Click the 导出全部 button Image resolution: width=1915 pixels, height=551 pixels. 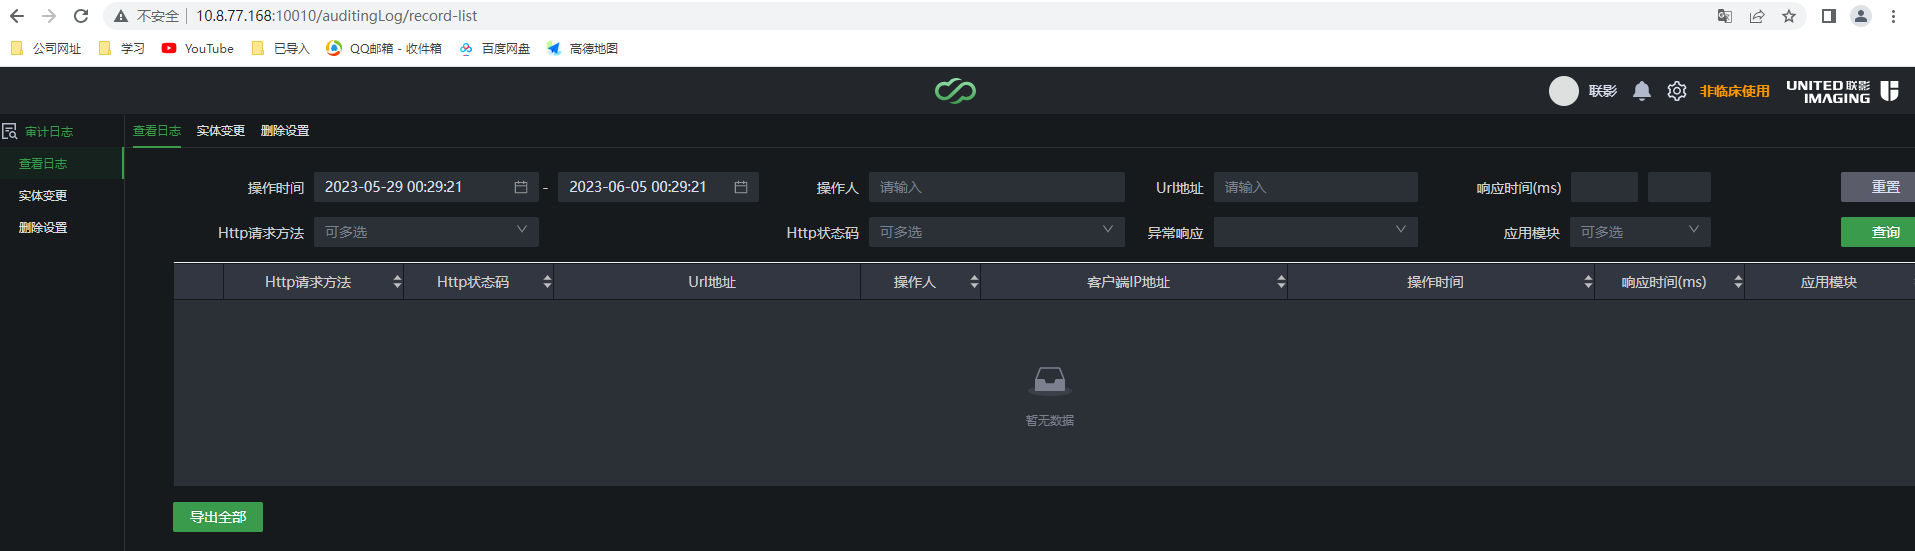click(x=218, y=517)
